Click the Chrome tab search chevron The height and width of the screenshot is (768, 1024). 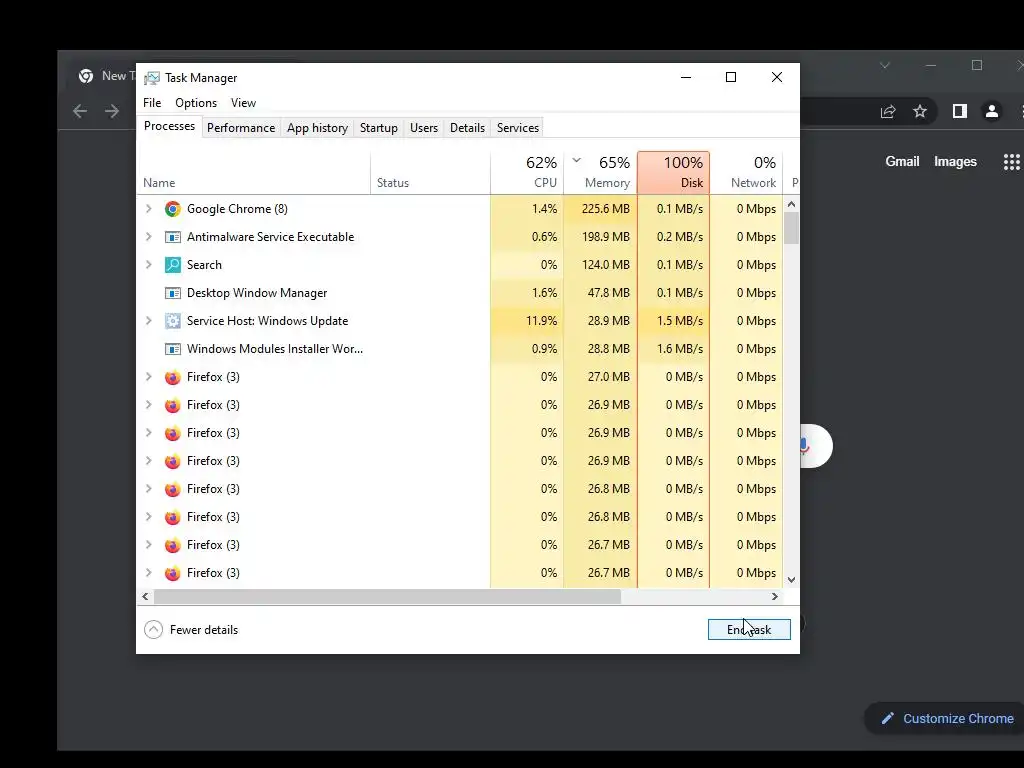click(885, 65)
